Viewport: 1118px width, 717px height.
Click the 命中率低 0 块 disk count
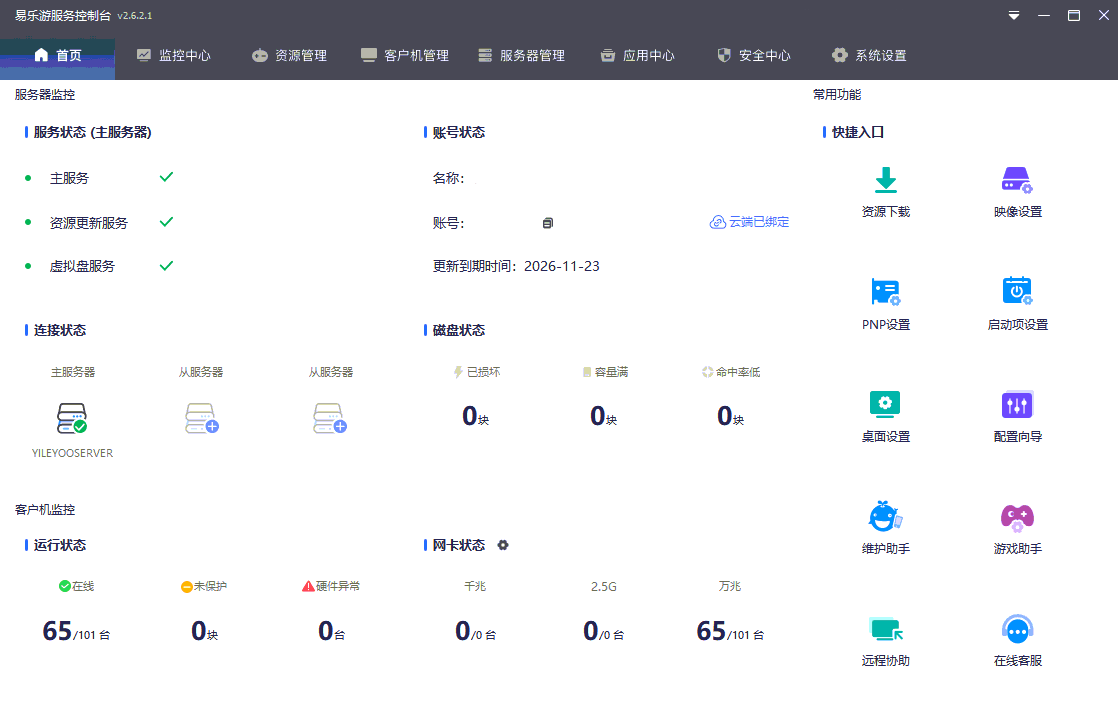730,416
